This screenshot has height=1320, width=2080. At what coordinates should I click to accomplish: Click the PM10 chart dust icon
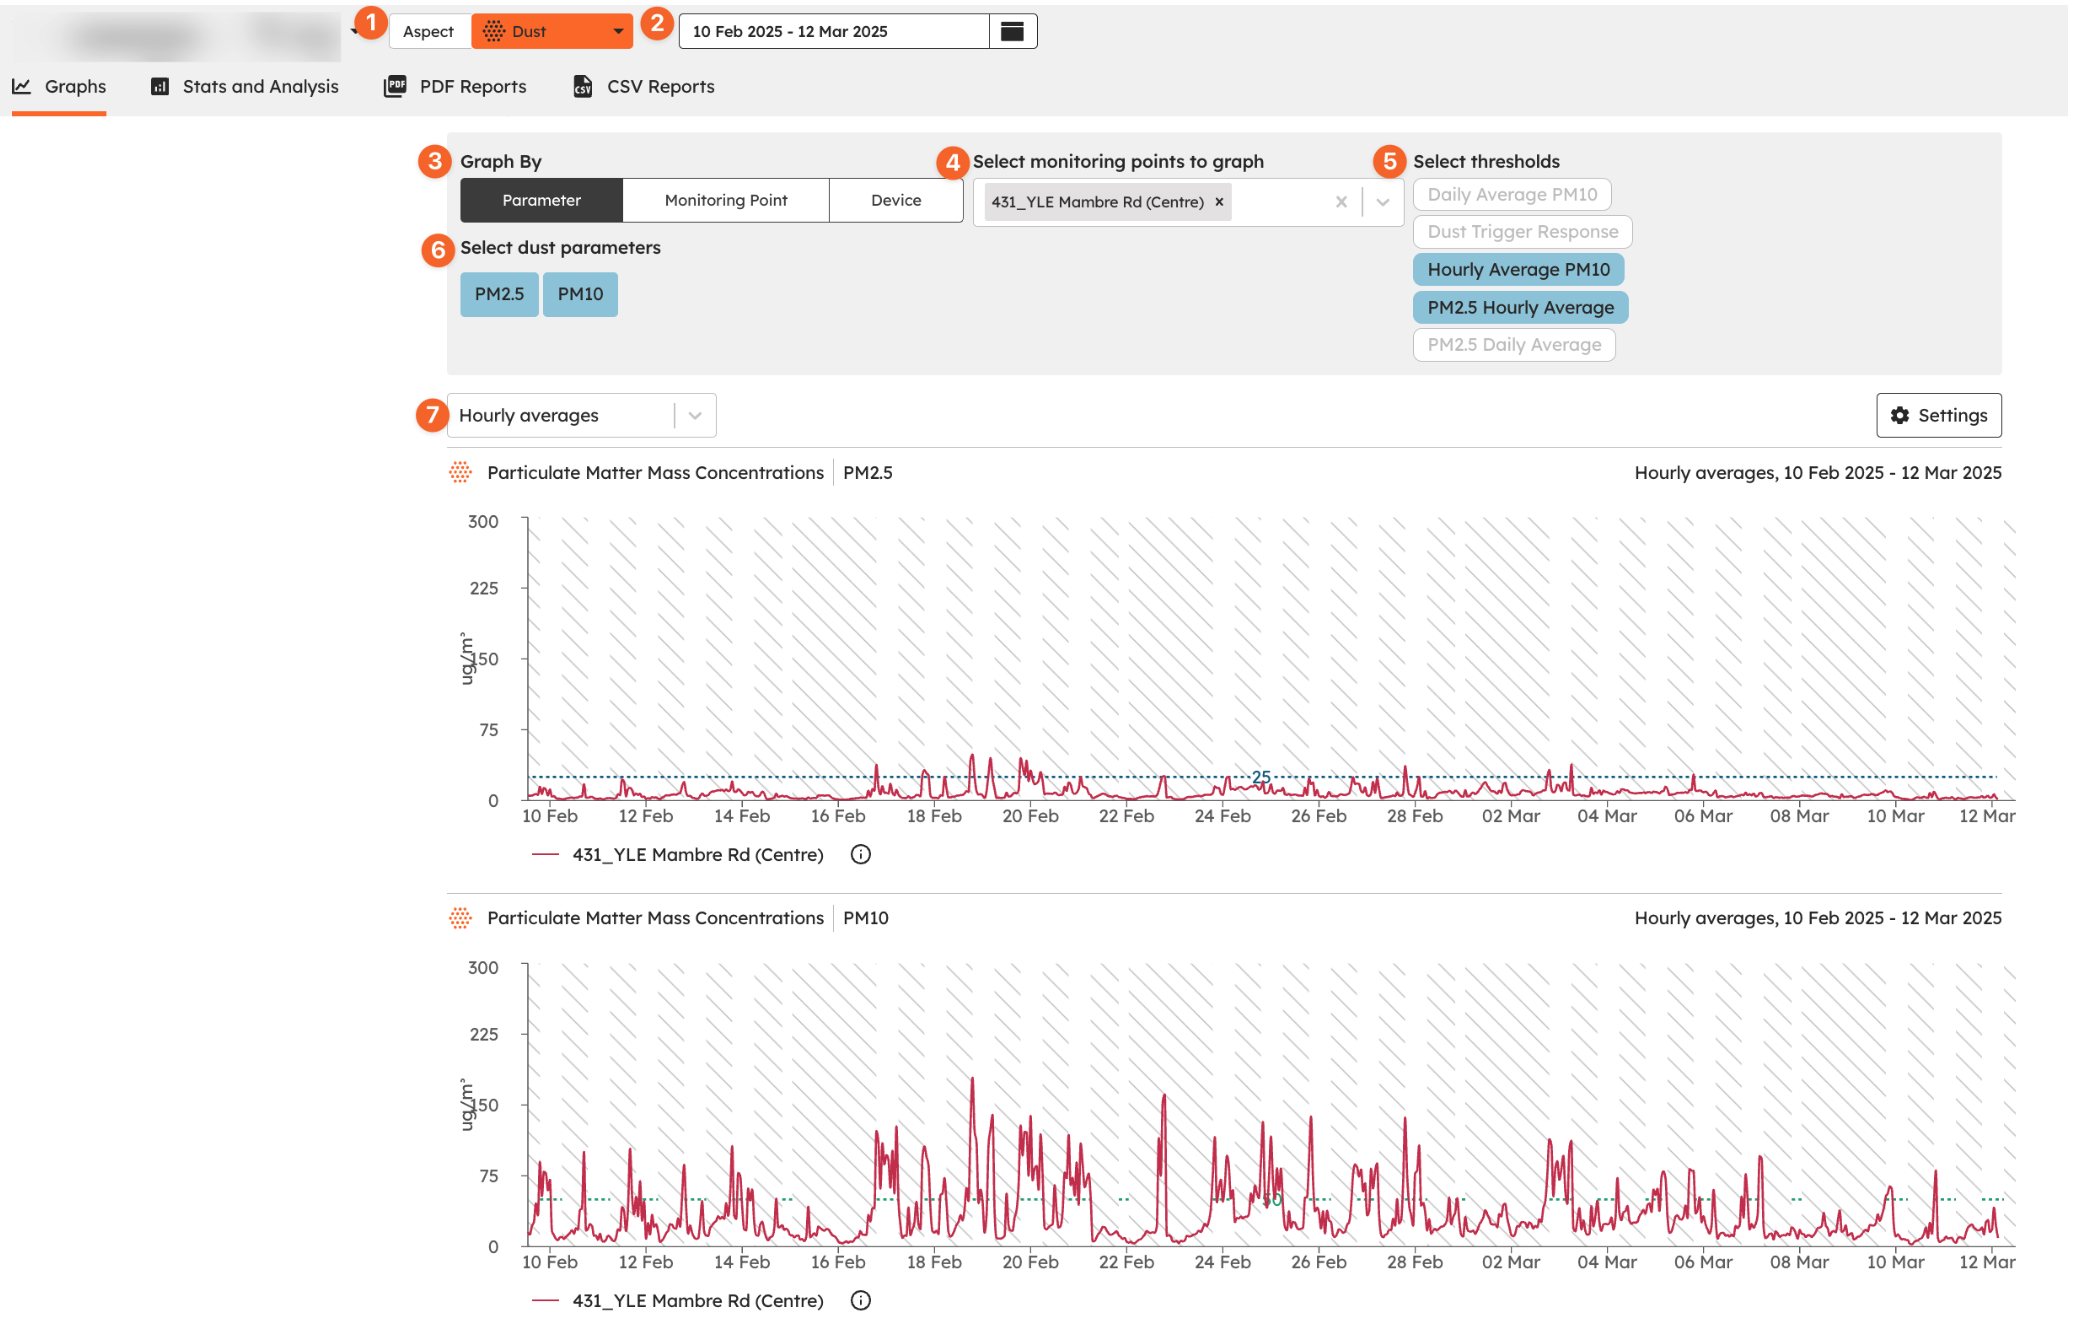(460, 918)
